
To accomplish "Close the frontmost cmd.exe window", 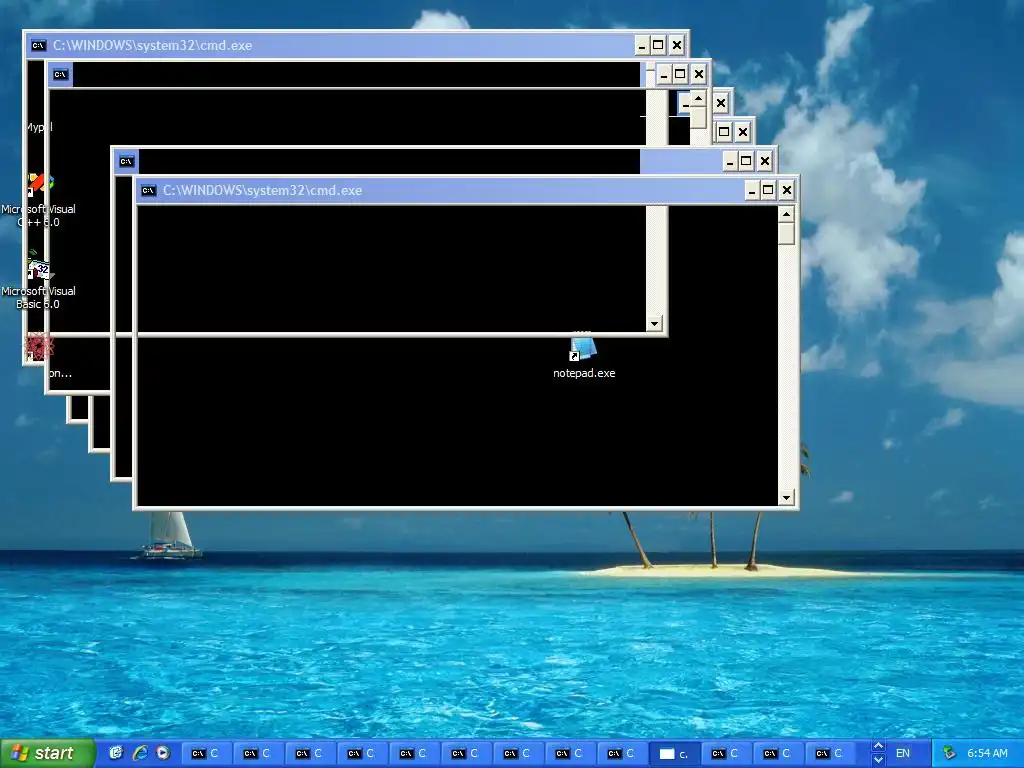I will pyautogui.click(x=787, y=191).
